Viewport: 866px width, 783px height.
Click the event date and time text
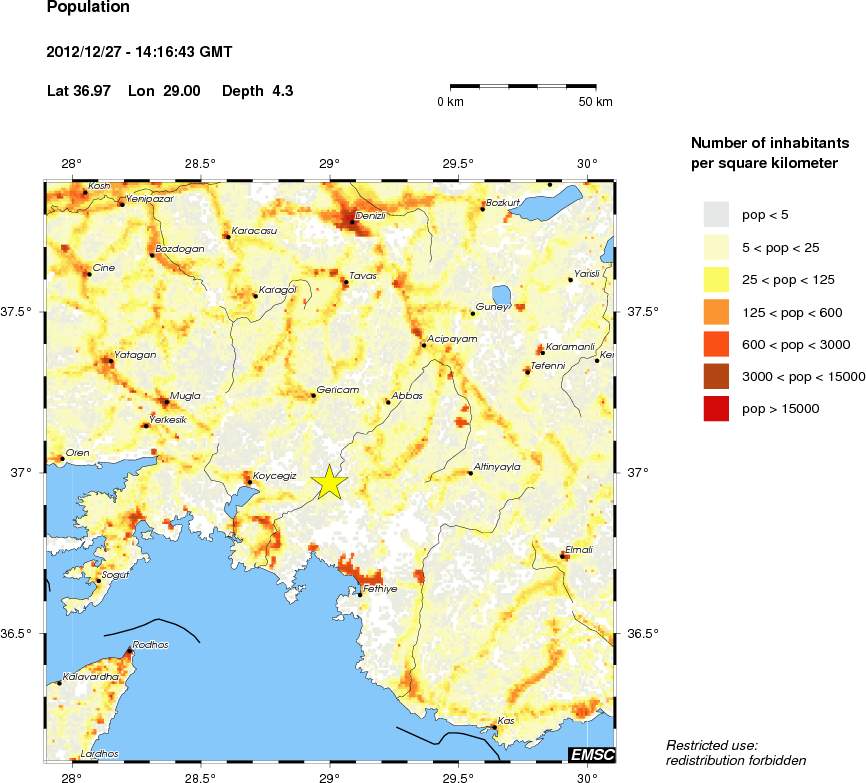coord(140,51)
